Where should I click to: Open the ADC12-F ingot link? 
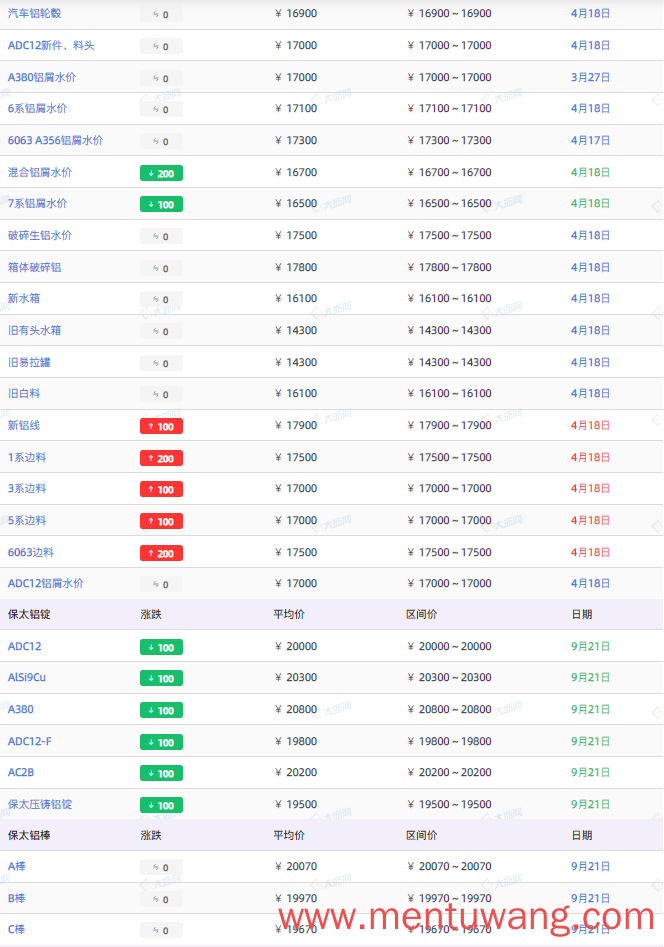(30, 741)
